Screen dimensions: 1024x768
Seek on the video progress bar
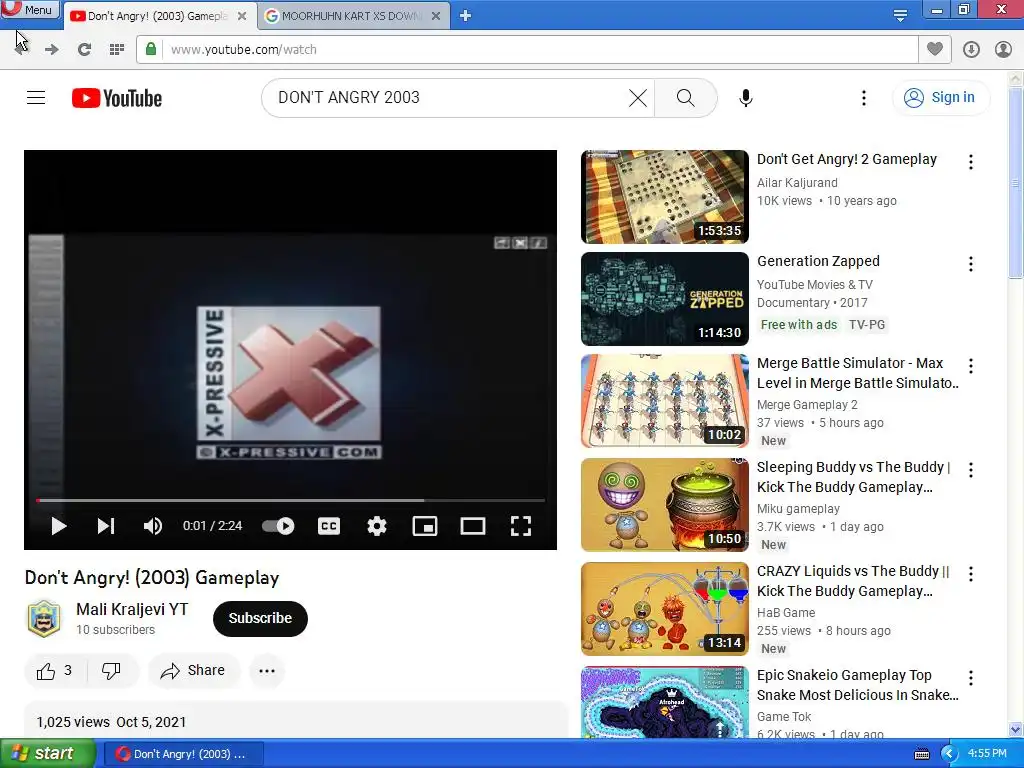291,500
